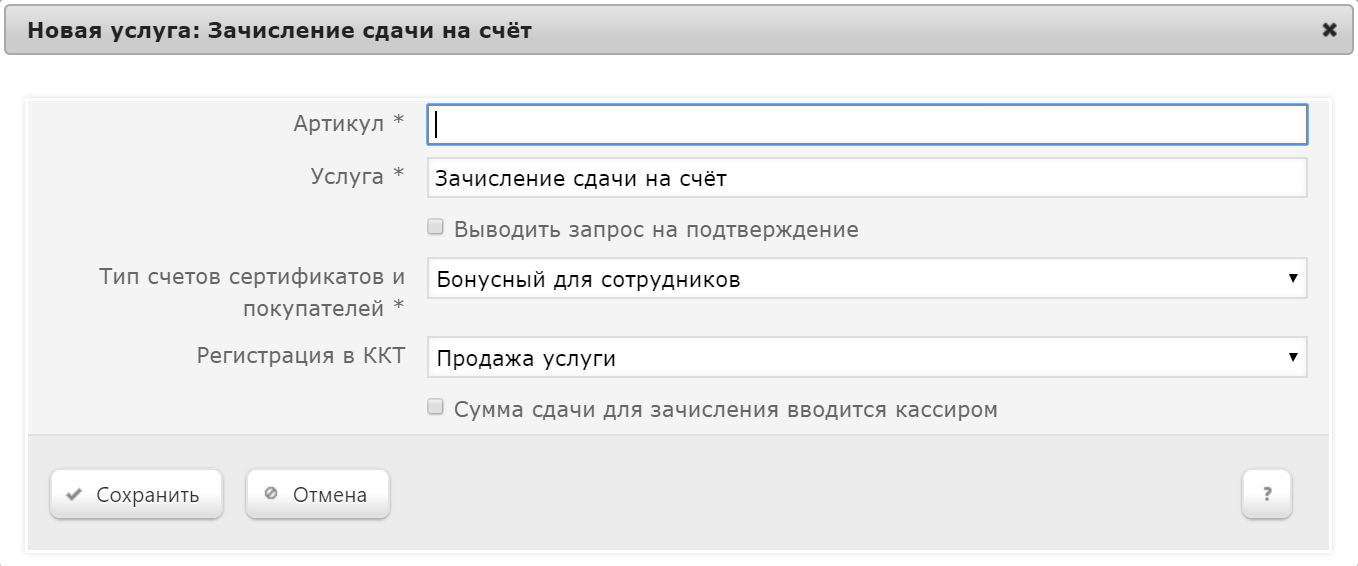Expand the Регистрация в ККТ dropdown
1358x566 pixels.
tap(867, 357)
